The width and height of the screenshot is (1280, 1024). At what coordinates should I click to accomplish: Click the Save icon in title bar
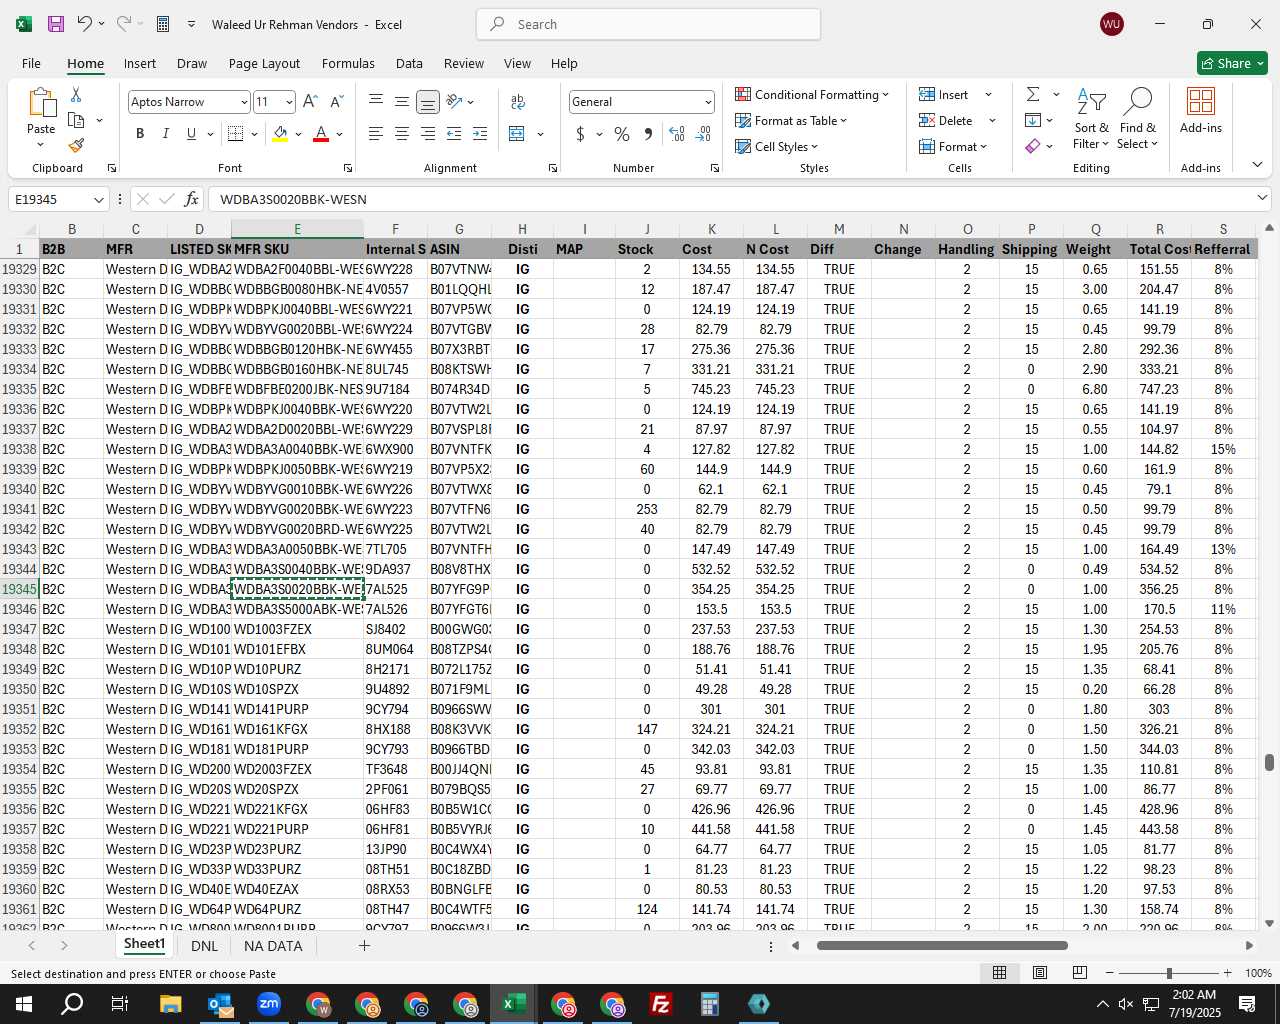pyautogui.click(x=56, y=24)
